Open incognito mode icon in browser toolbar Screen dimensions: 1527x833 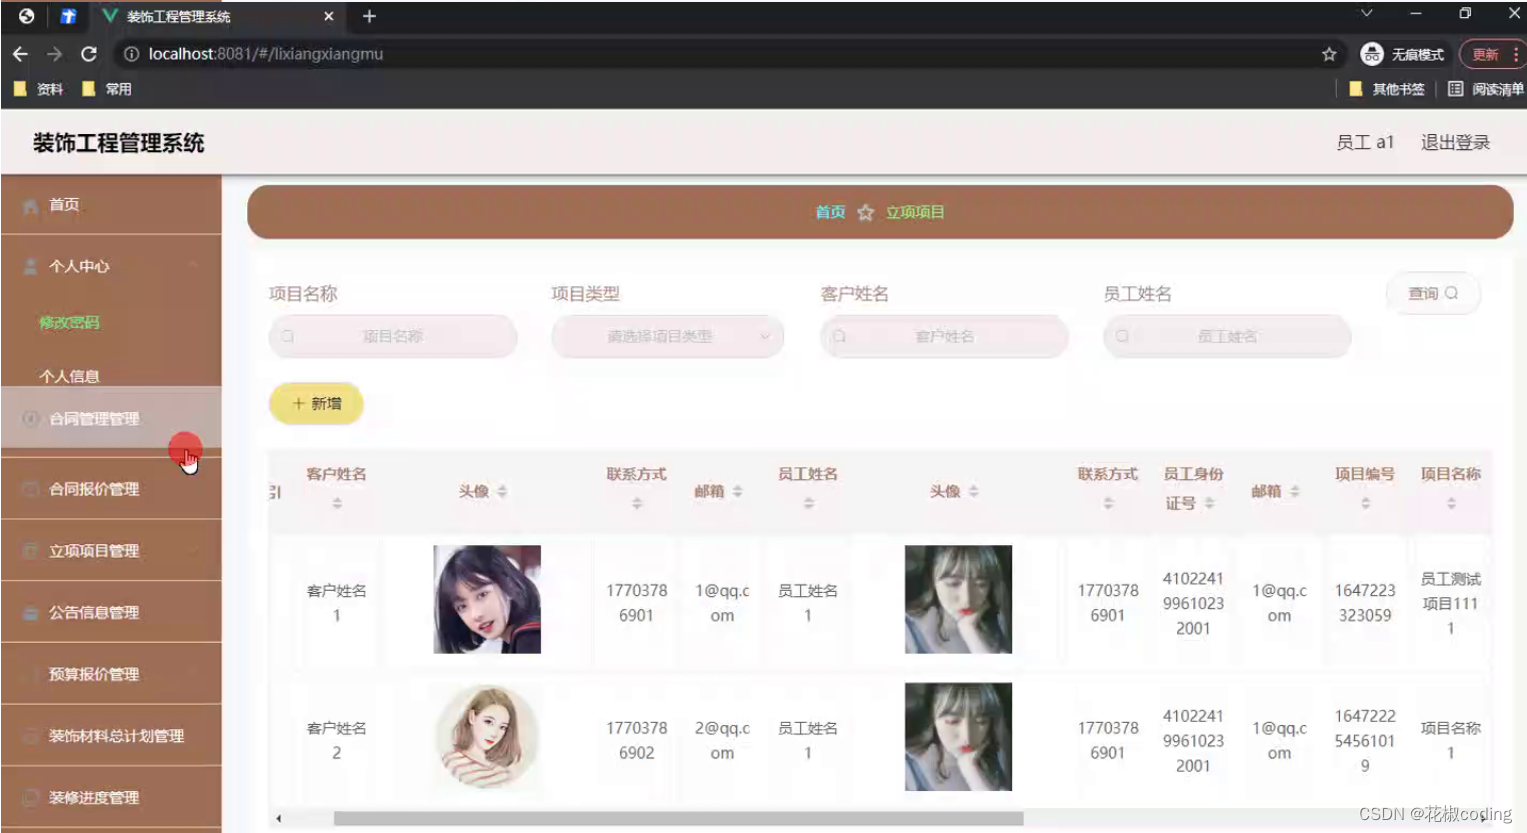click(x=1370, y=54)
